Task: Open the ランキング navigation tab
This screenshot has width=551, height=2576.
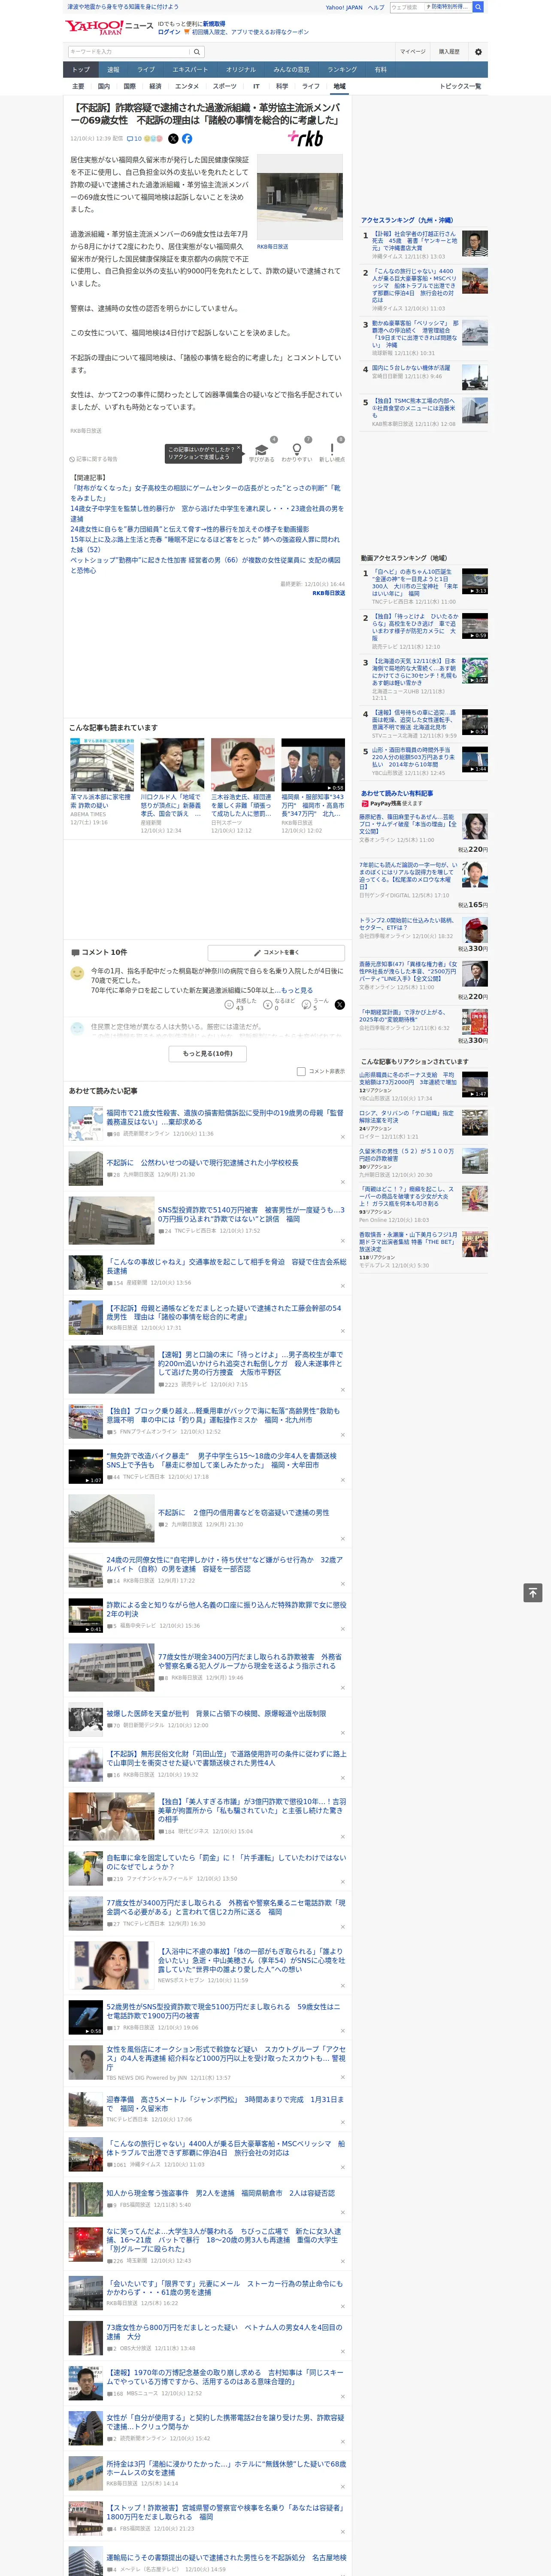Action: [x=342, y=70]
